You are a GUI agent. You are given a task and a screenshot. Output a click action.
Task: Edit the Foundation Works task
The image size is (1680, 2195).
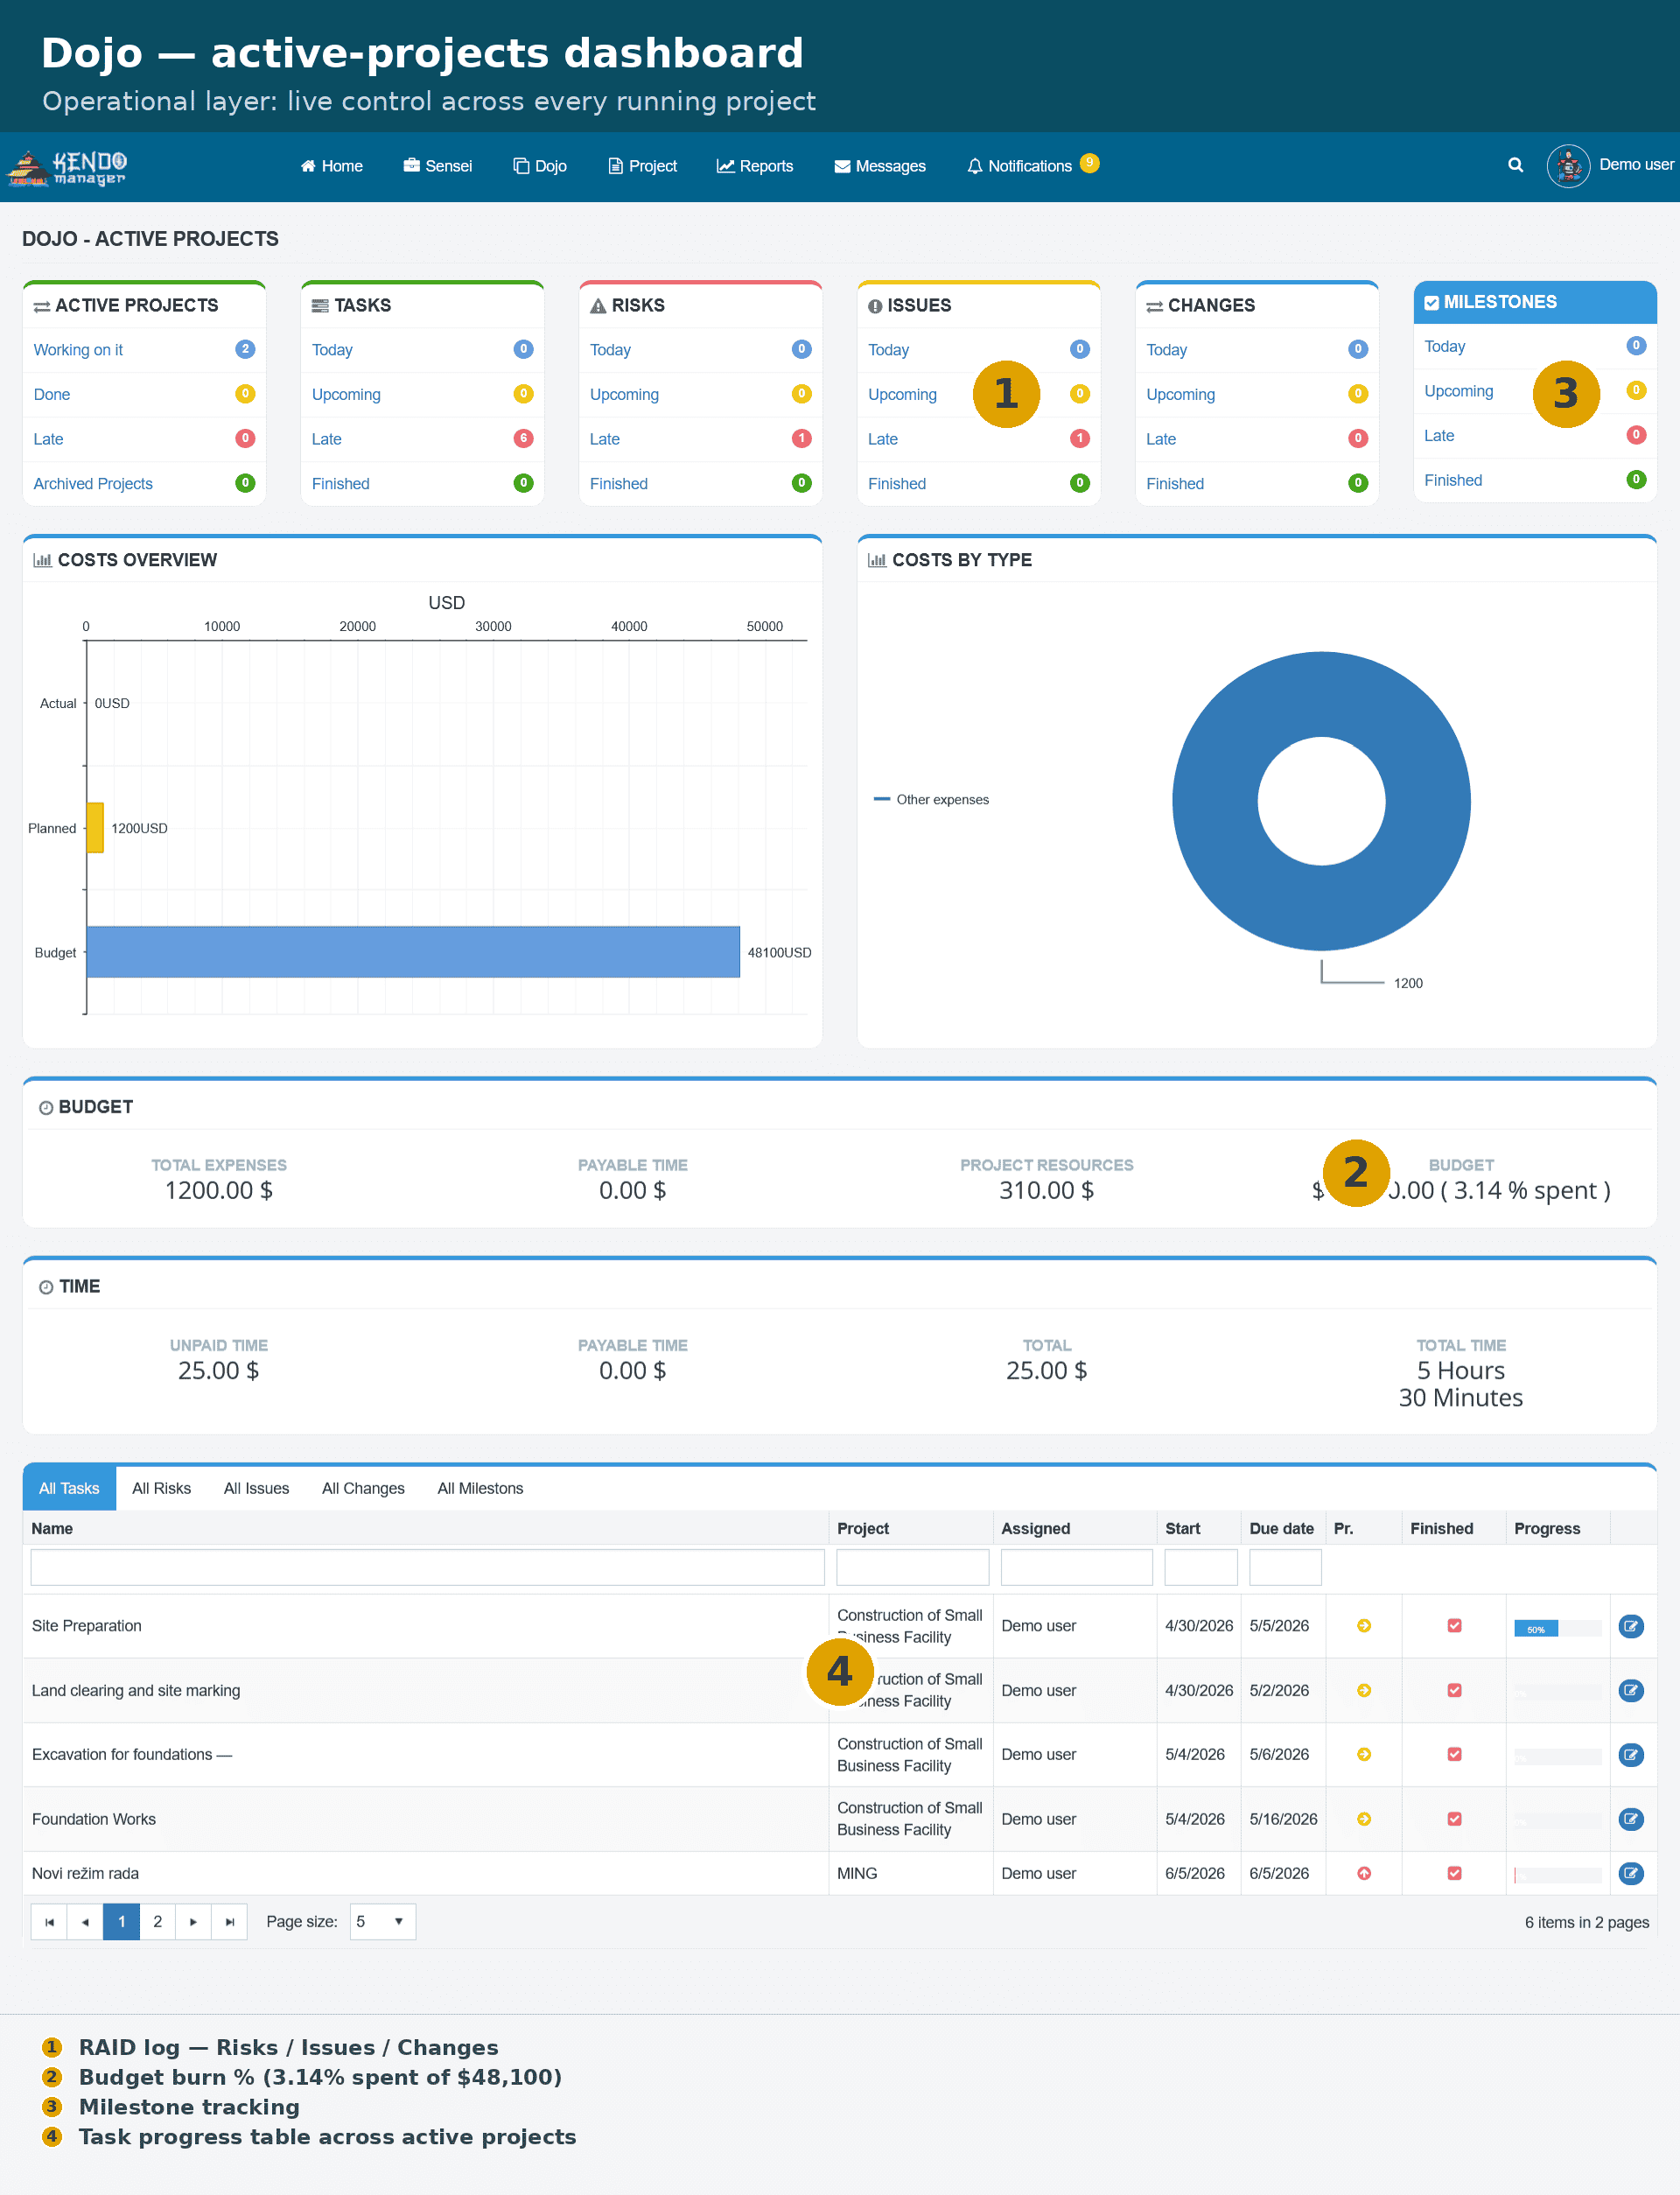(x=1630, y=1819)
